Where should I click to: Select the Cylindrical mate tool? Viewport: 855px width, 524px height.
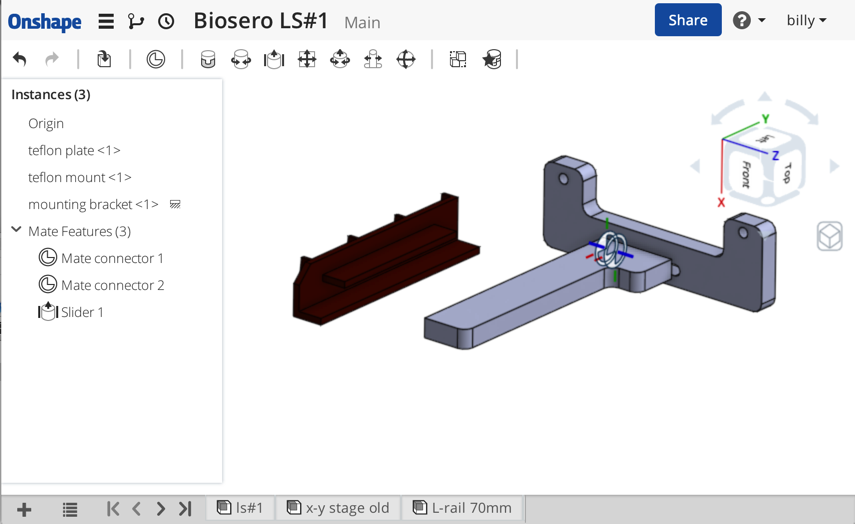coord(340,59)
